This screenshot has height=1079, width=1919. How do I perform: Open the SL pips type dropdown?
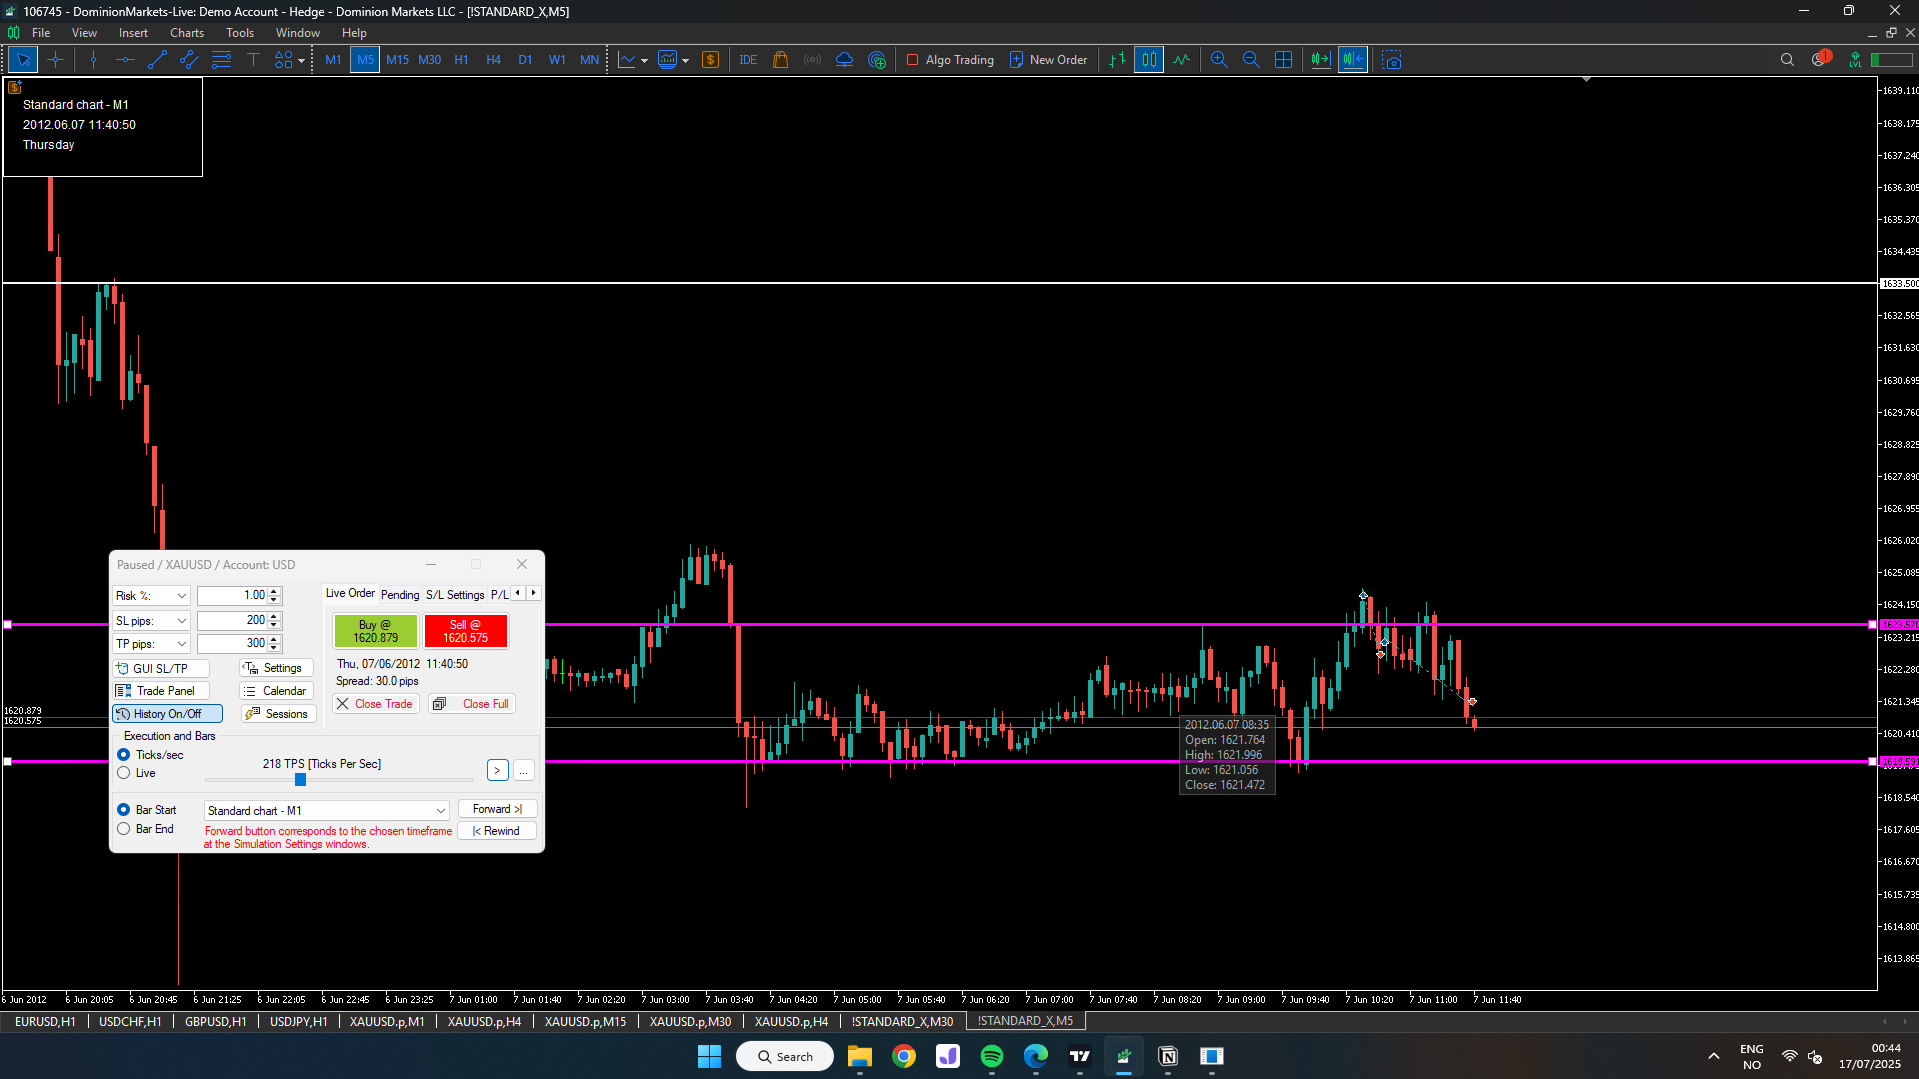(x=151, y=621)
